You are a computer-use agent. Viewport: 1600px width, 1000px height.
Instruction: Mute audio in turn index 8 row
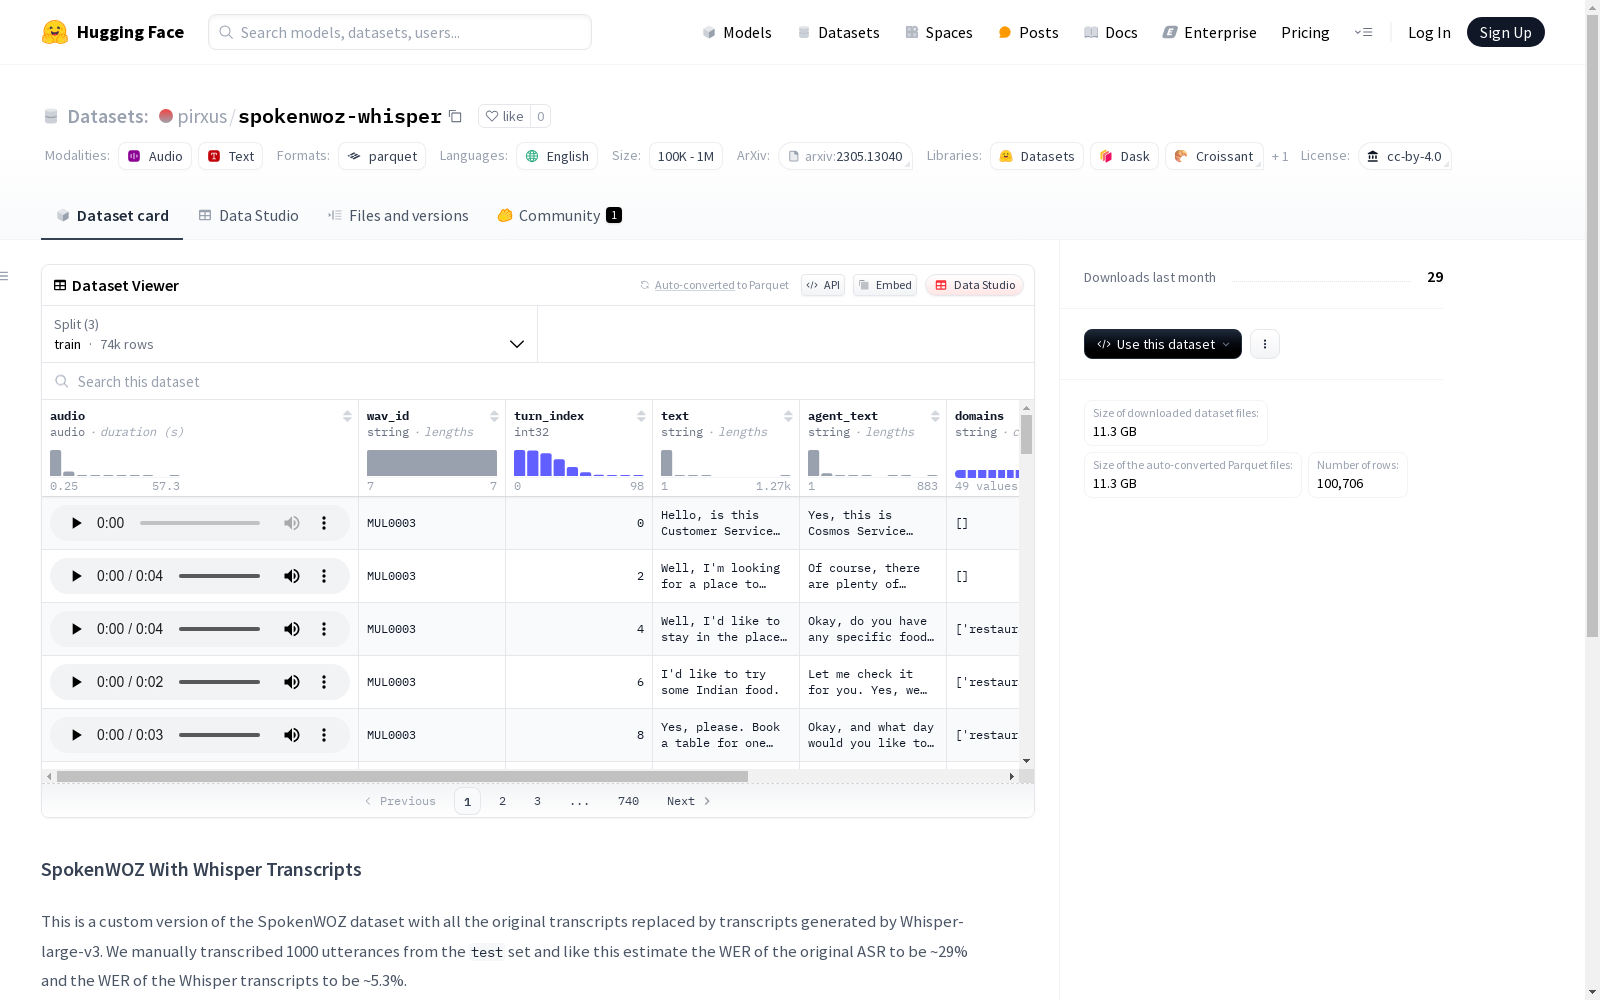pos(292,735)
